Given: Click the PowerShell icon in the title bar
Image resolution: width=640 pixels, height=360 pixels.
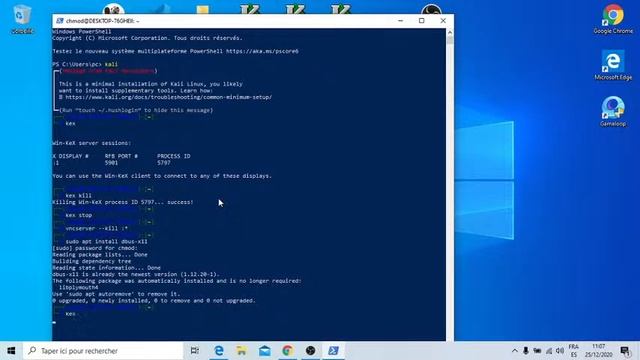Looking at the screenshot, I should (x=60, y=21).
